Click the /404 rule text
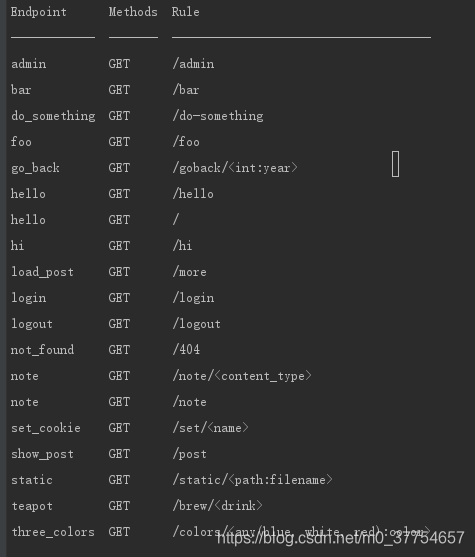The image size is (475, 557). click(186, 350)
